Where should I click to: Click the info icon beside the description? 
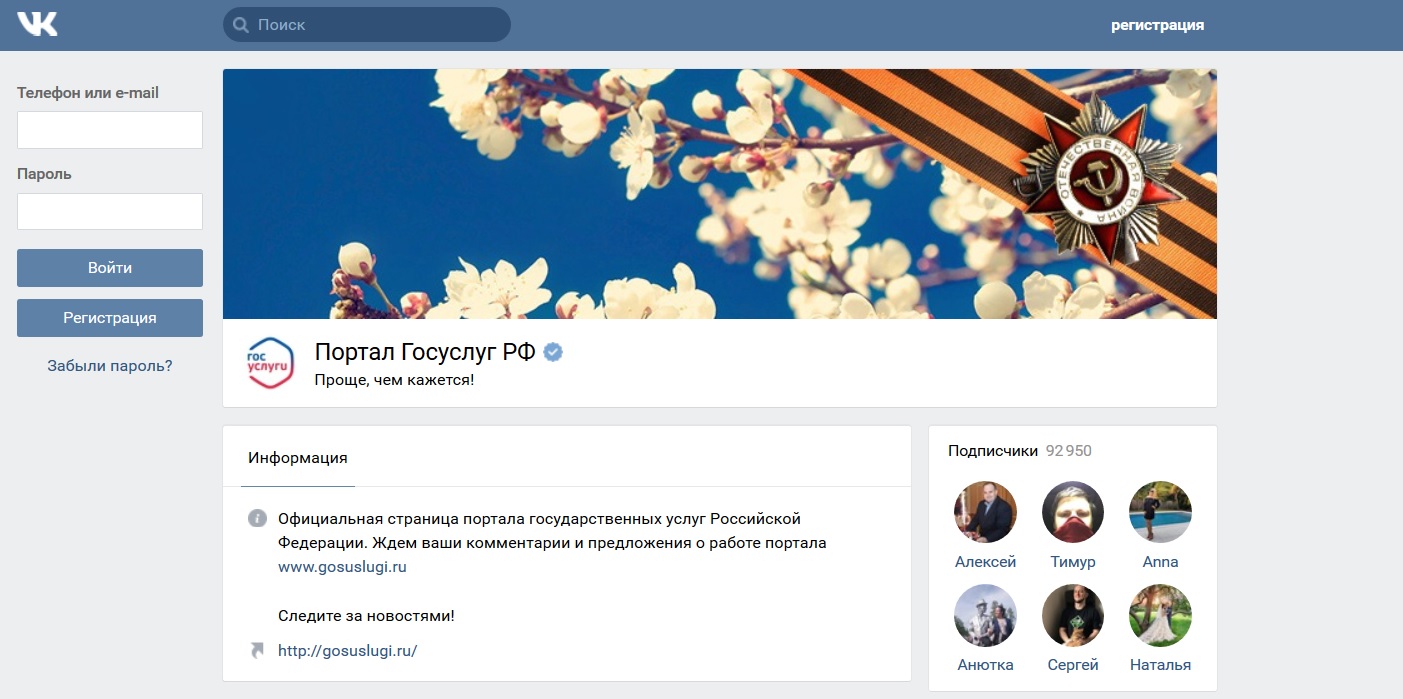click(x=258, y=519)
